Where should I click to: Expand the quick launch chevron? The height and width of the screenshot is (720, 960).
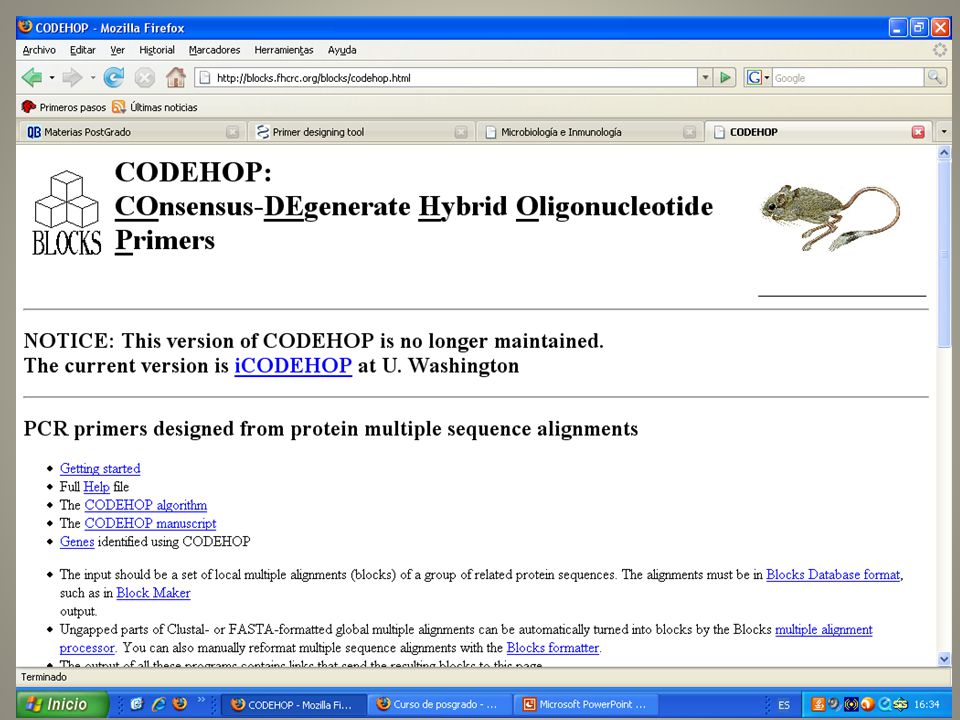(x=201, y=700)
